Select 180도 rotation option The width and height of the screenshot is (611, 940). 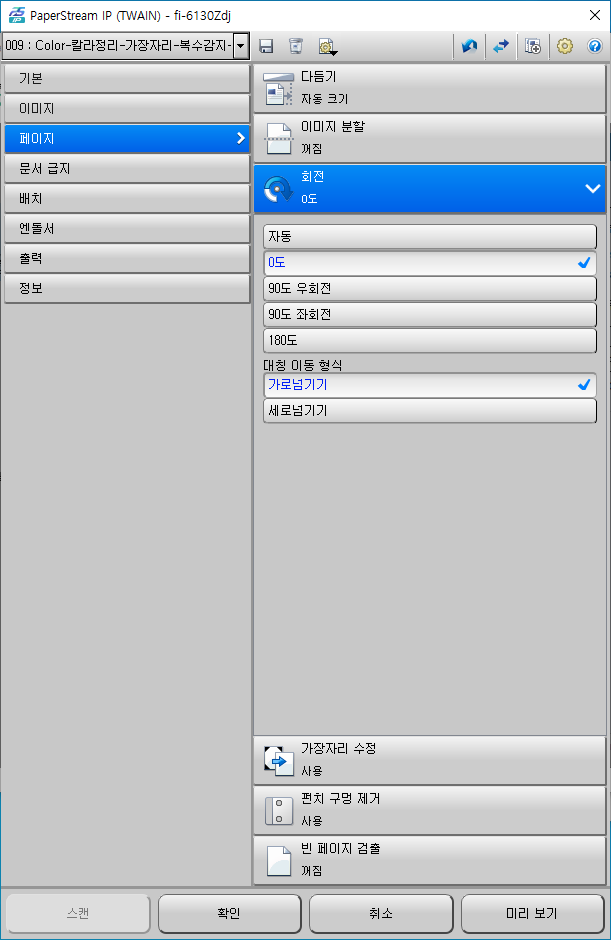429,341
